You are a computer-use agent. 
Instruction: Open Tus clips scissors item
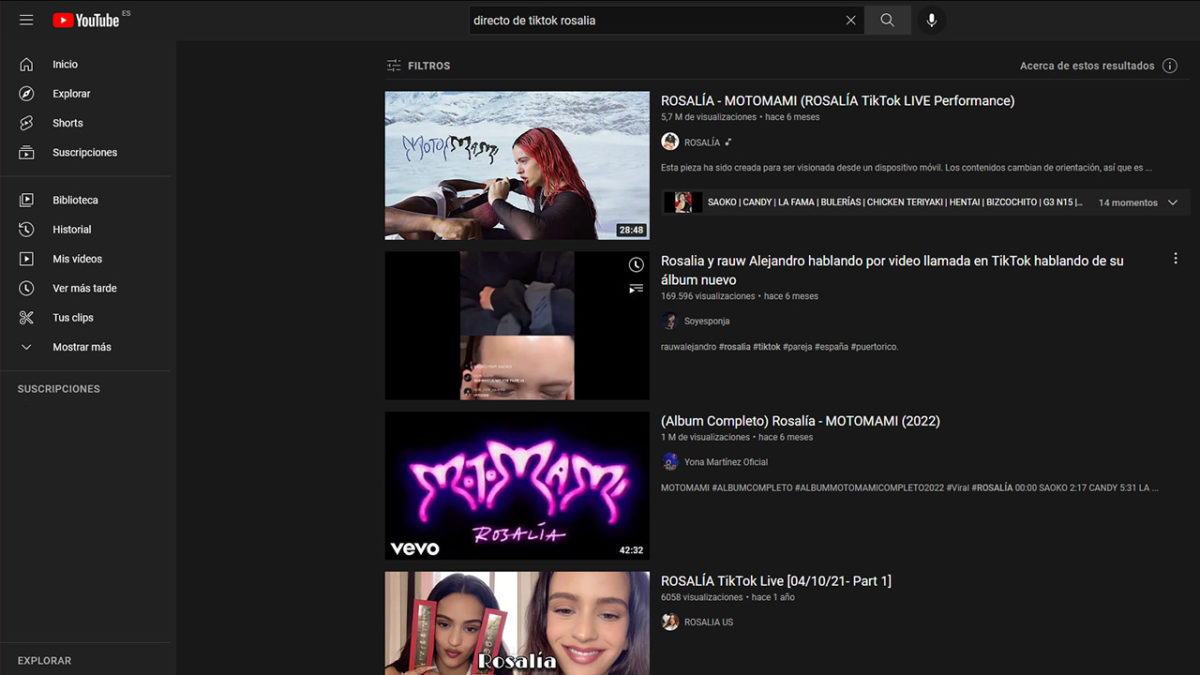click(73, 318)
